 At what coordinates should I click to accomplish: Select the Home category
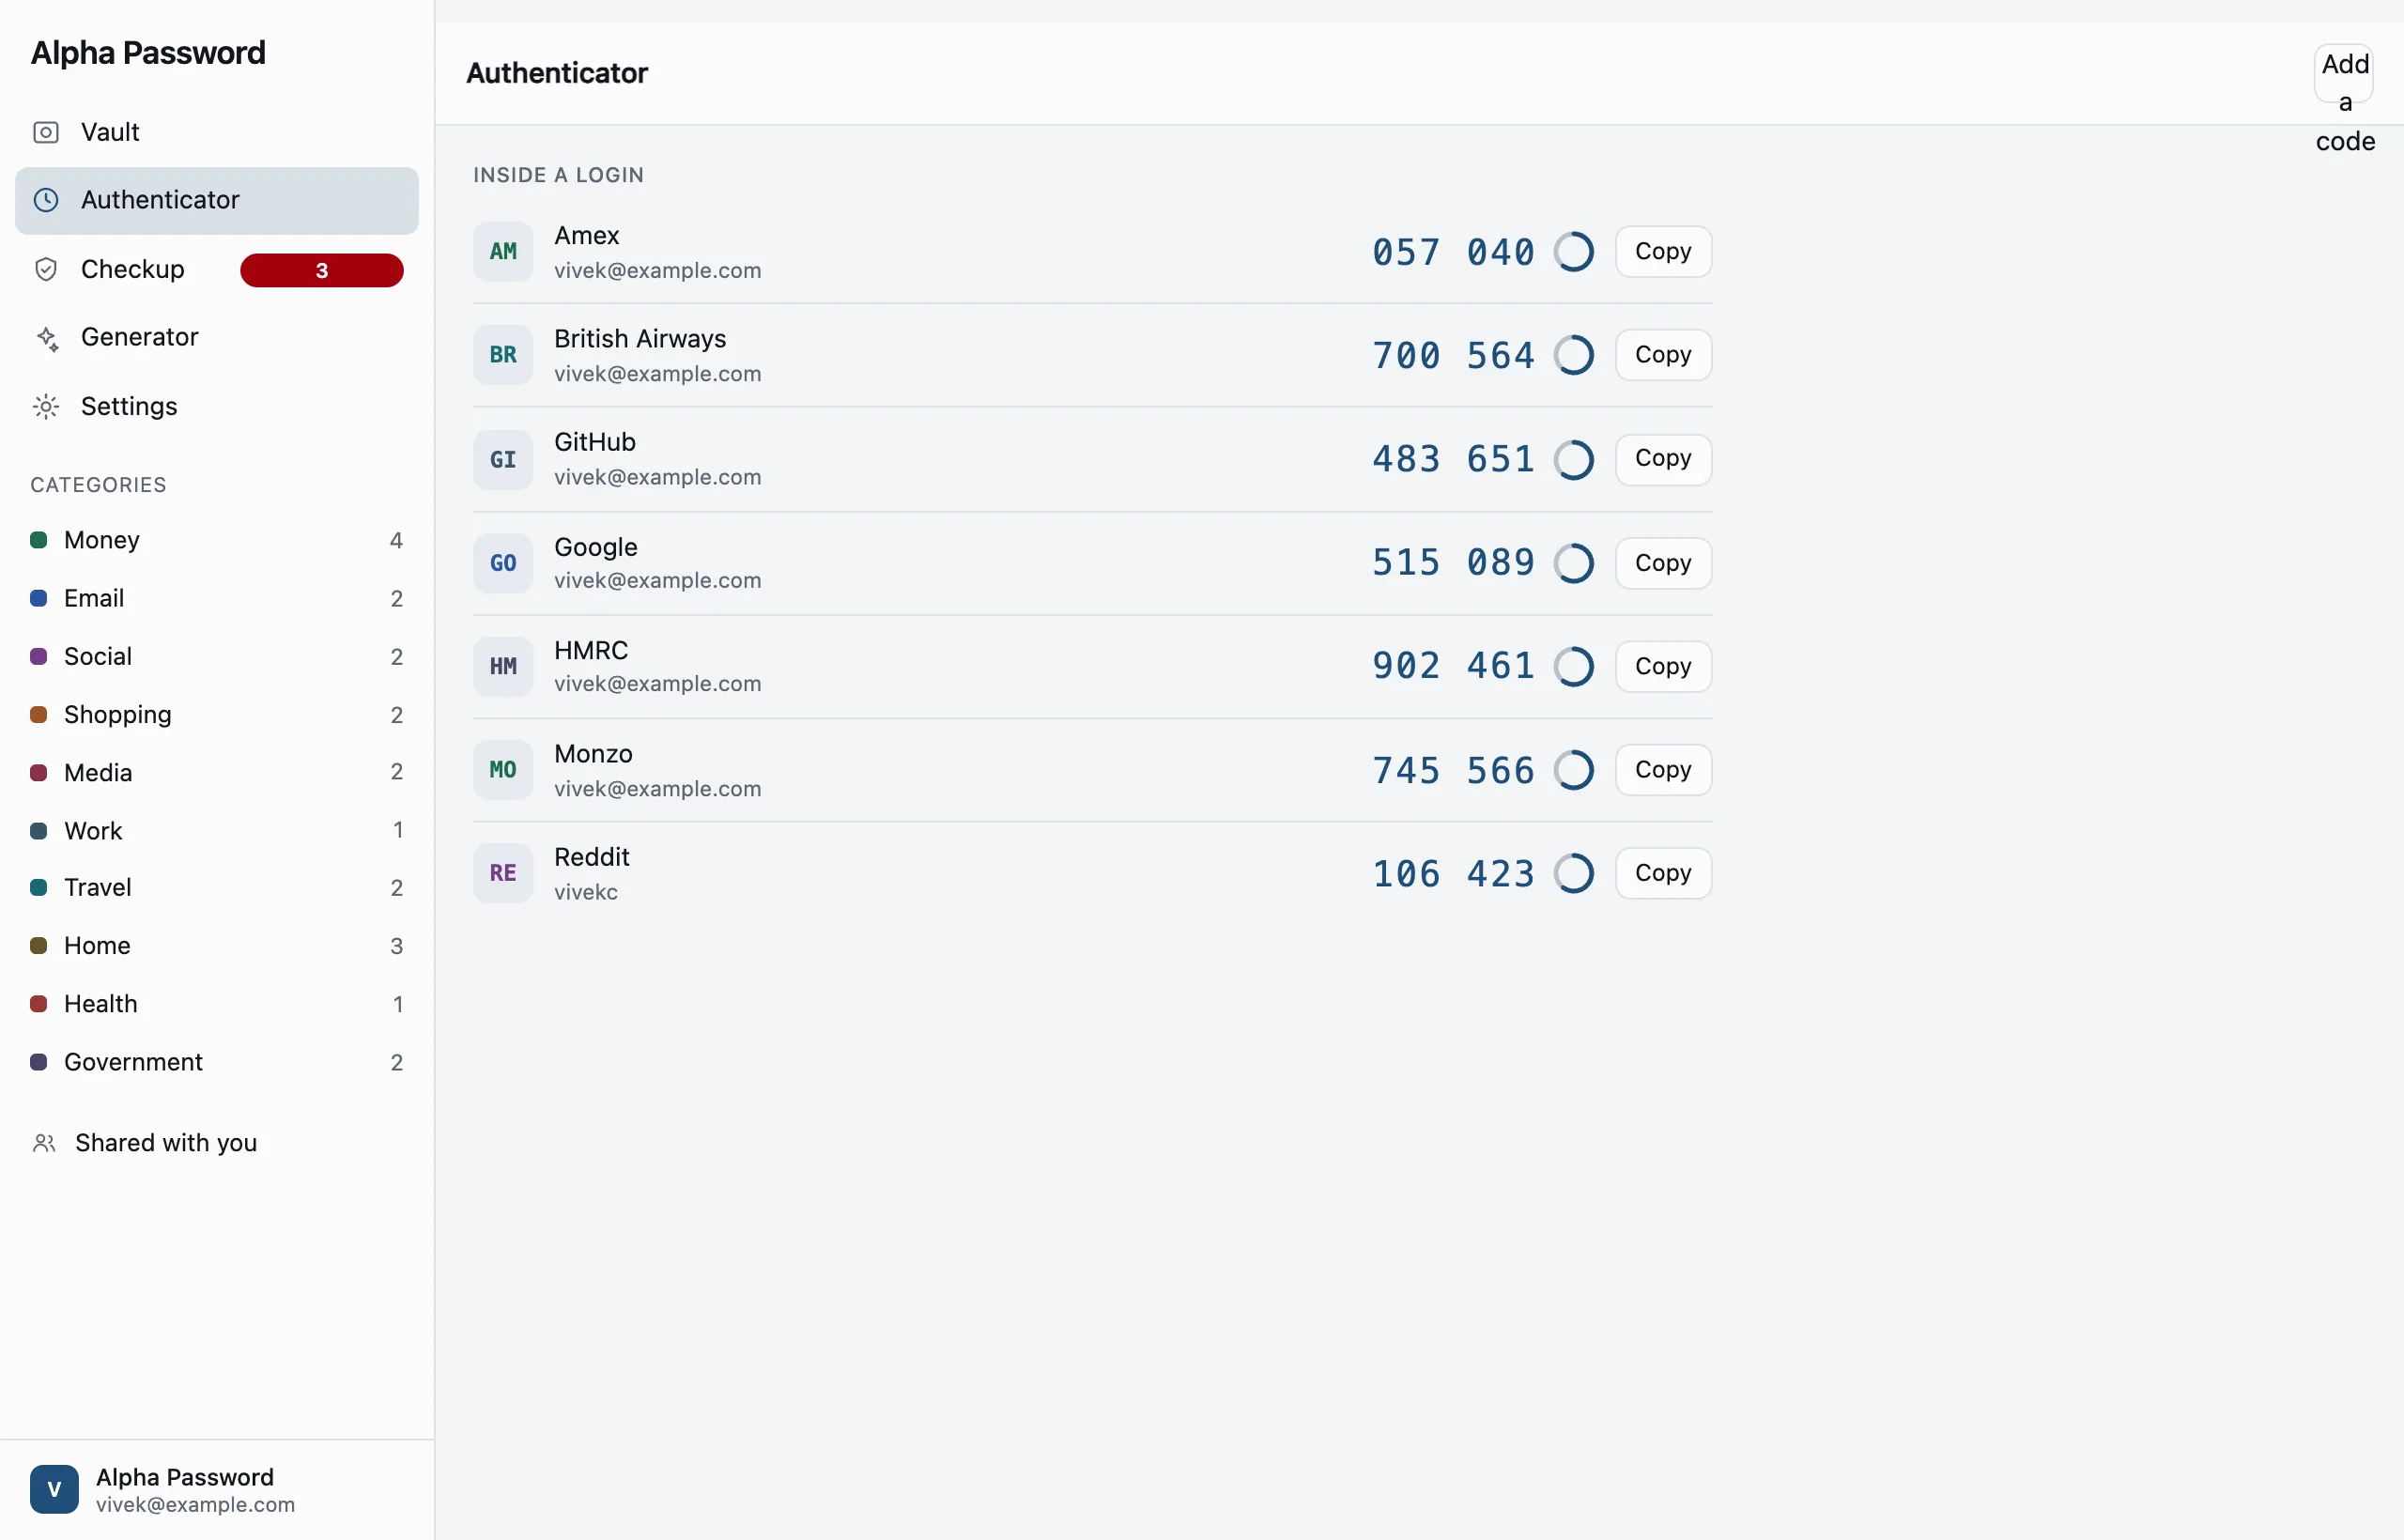click(217, 945)
